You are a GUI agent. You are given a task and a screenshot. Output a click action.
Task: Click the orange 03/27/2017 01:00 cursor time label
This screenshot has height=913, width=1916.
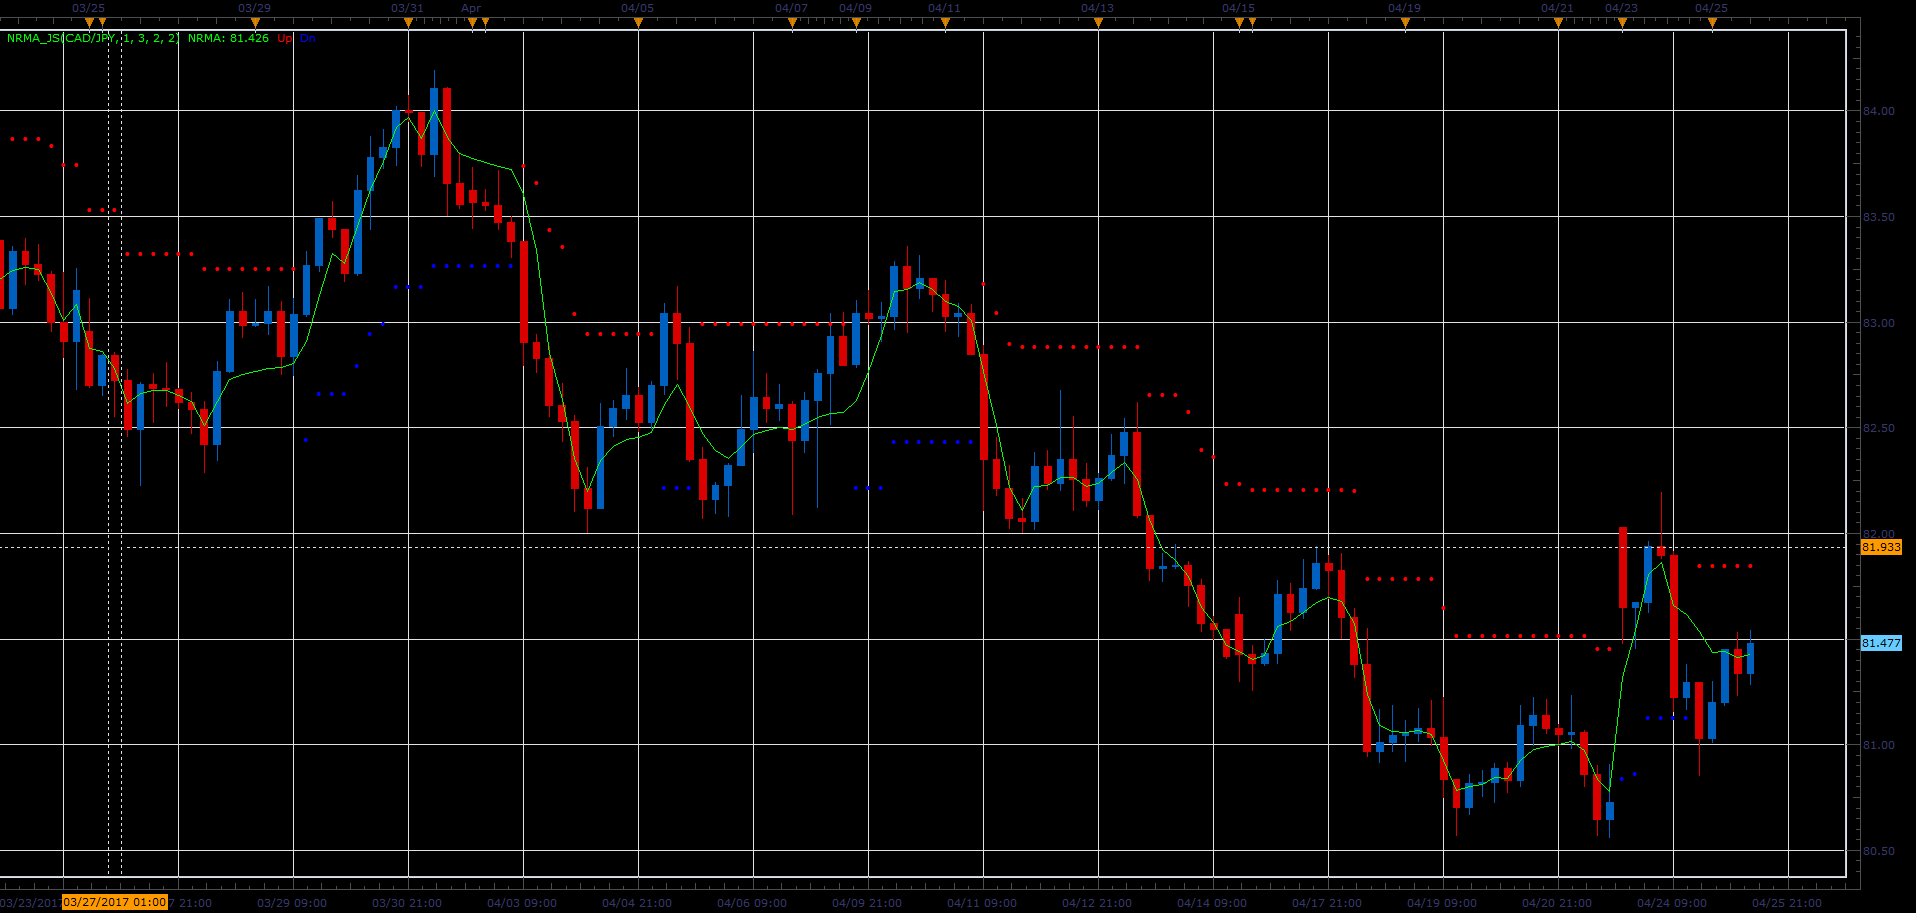pos(115,902)
